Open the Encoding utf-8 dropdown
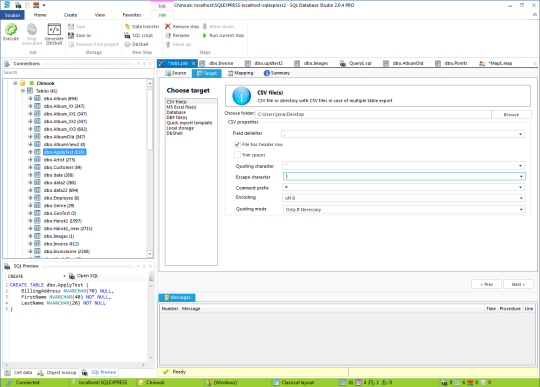This screenshot has width=540, height=387. click(x=521, y=198)
